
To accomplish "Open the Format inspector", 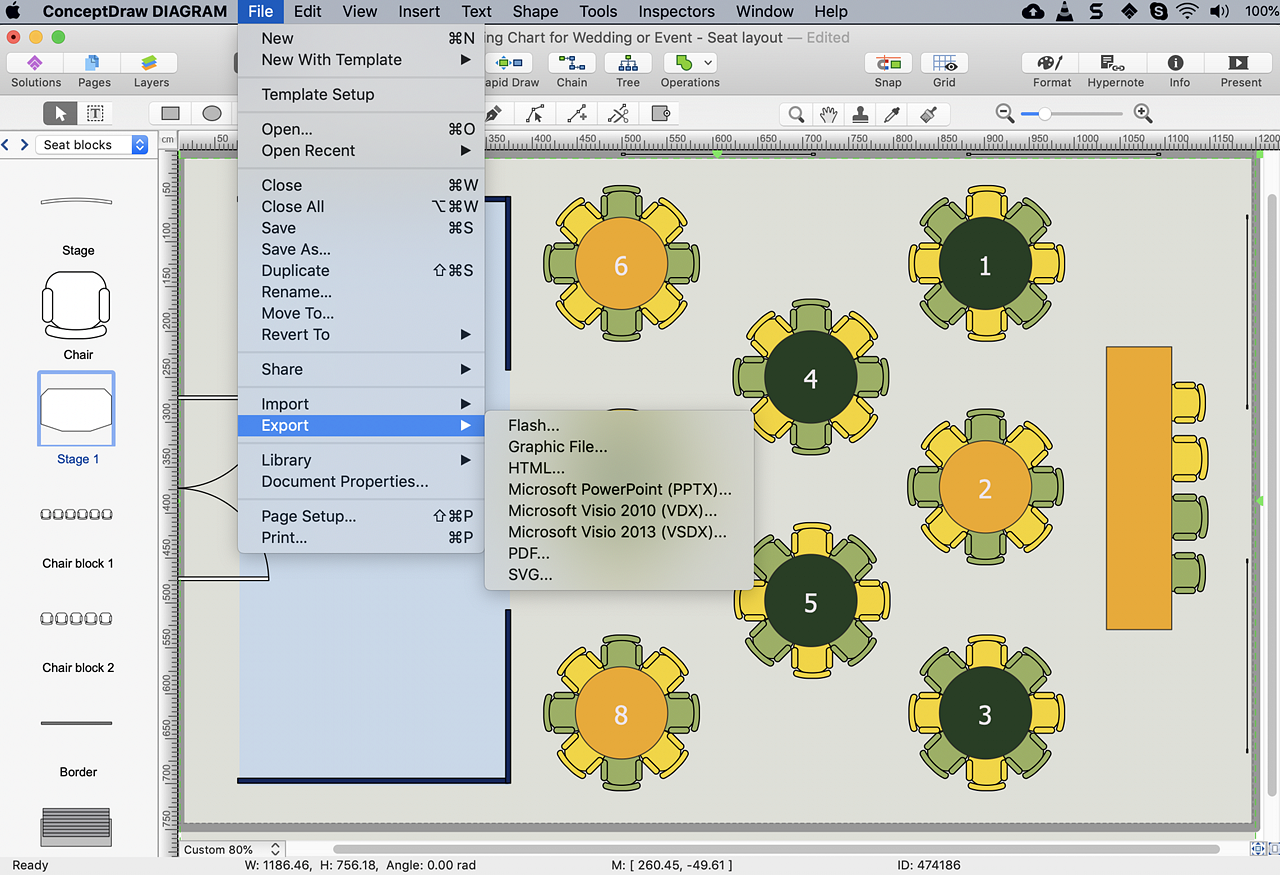I will click(x=1052, y=70).
